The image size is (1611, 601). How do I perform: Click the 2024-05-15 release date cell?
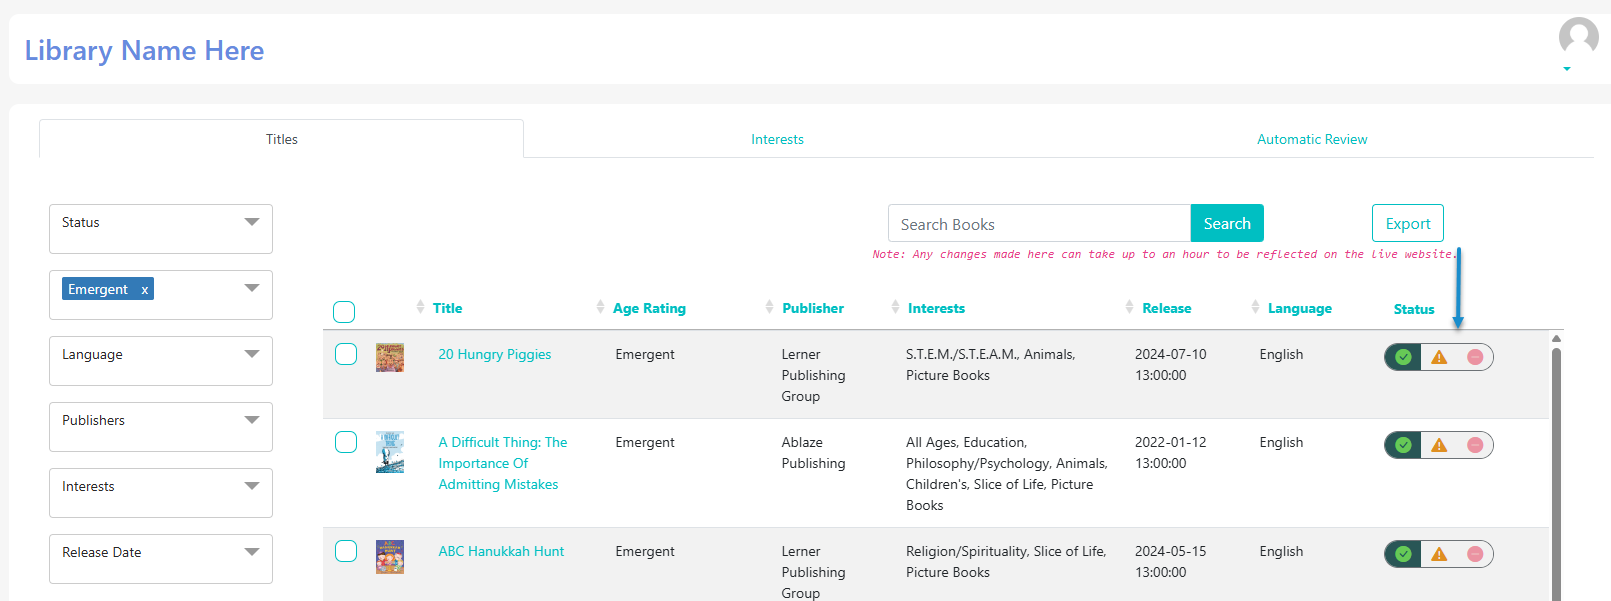click(1171, 562)
